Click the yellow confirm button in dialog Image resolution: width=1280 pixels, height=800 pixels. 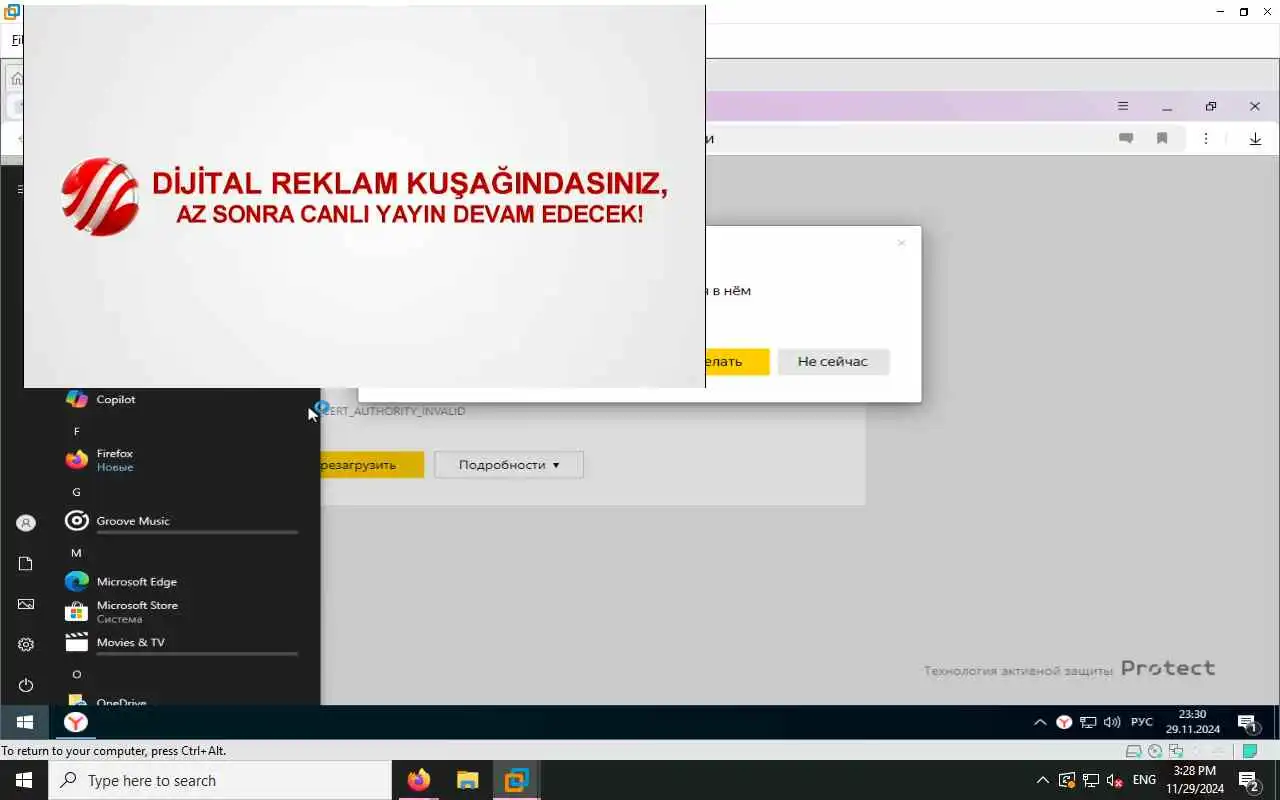(737, 361)
